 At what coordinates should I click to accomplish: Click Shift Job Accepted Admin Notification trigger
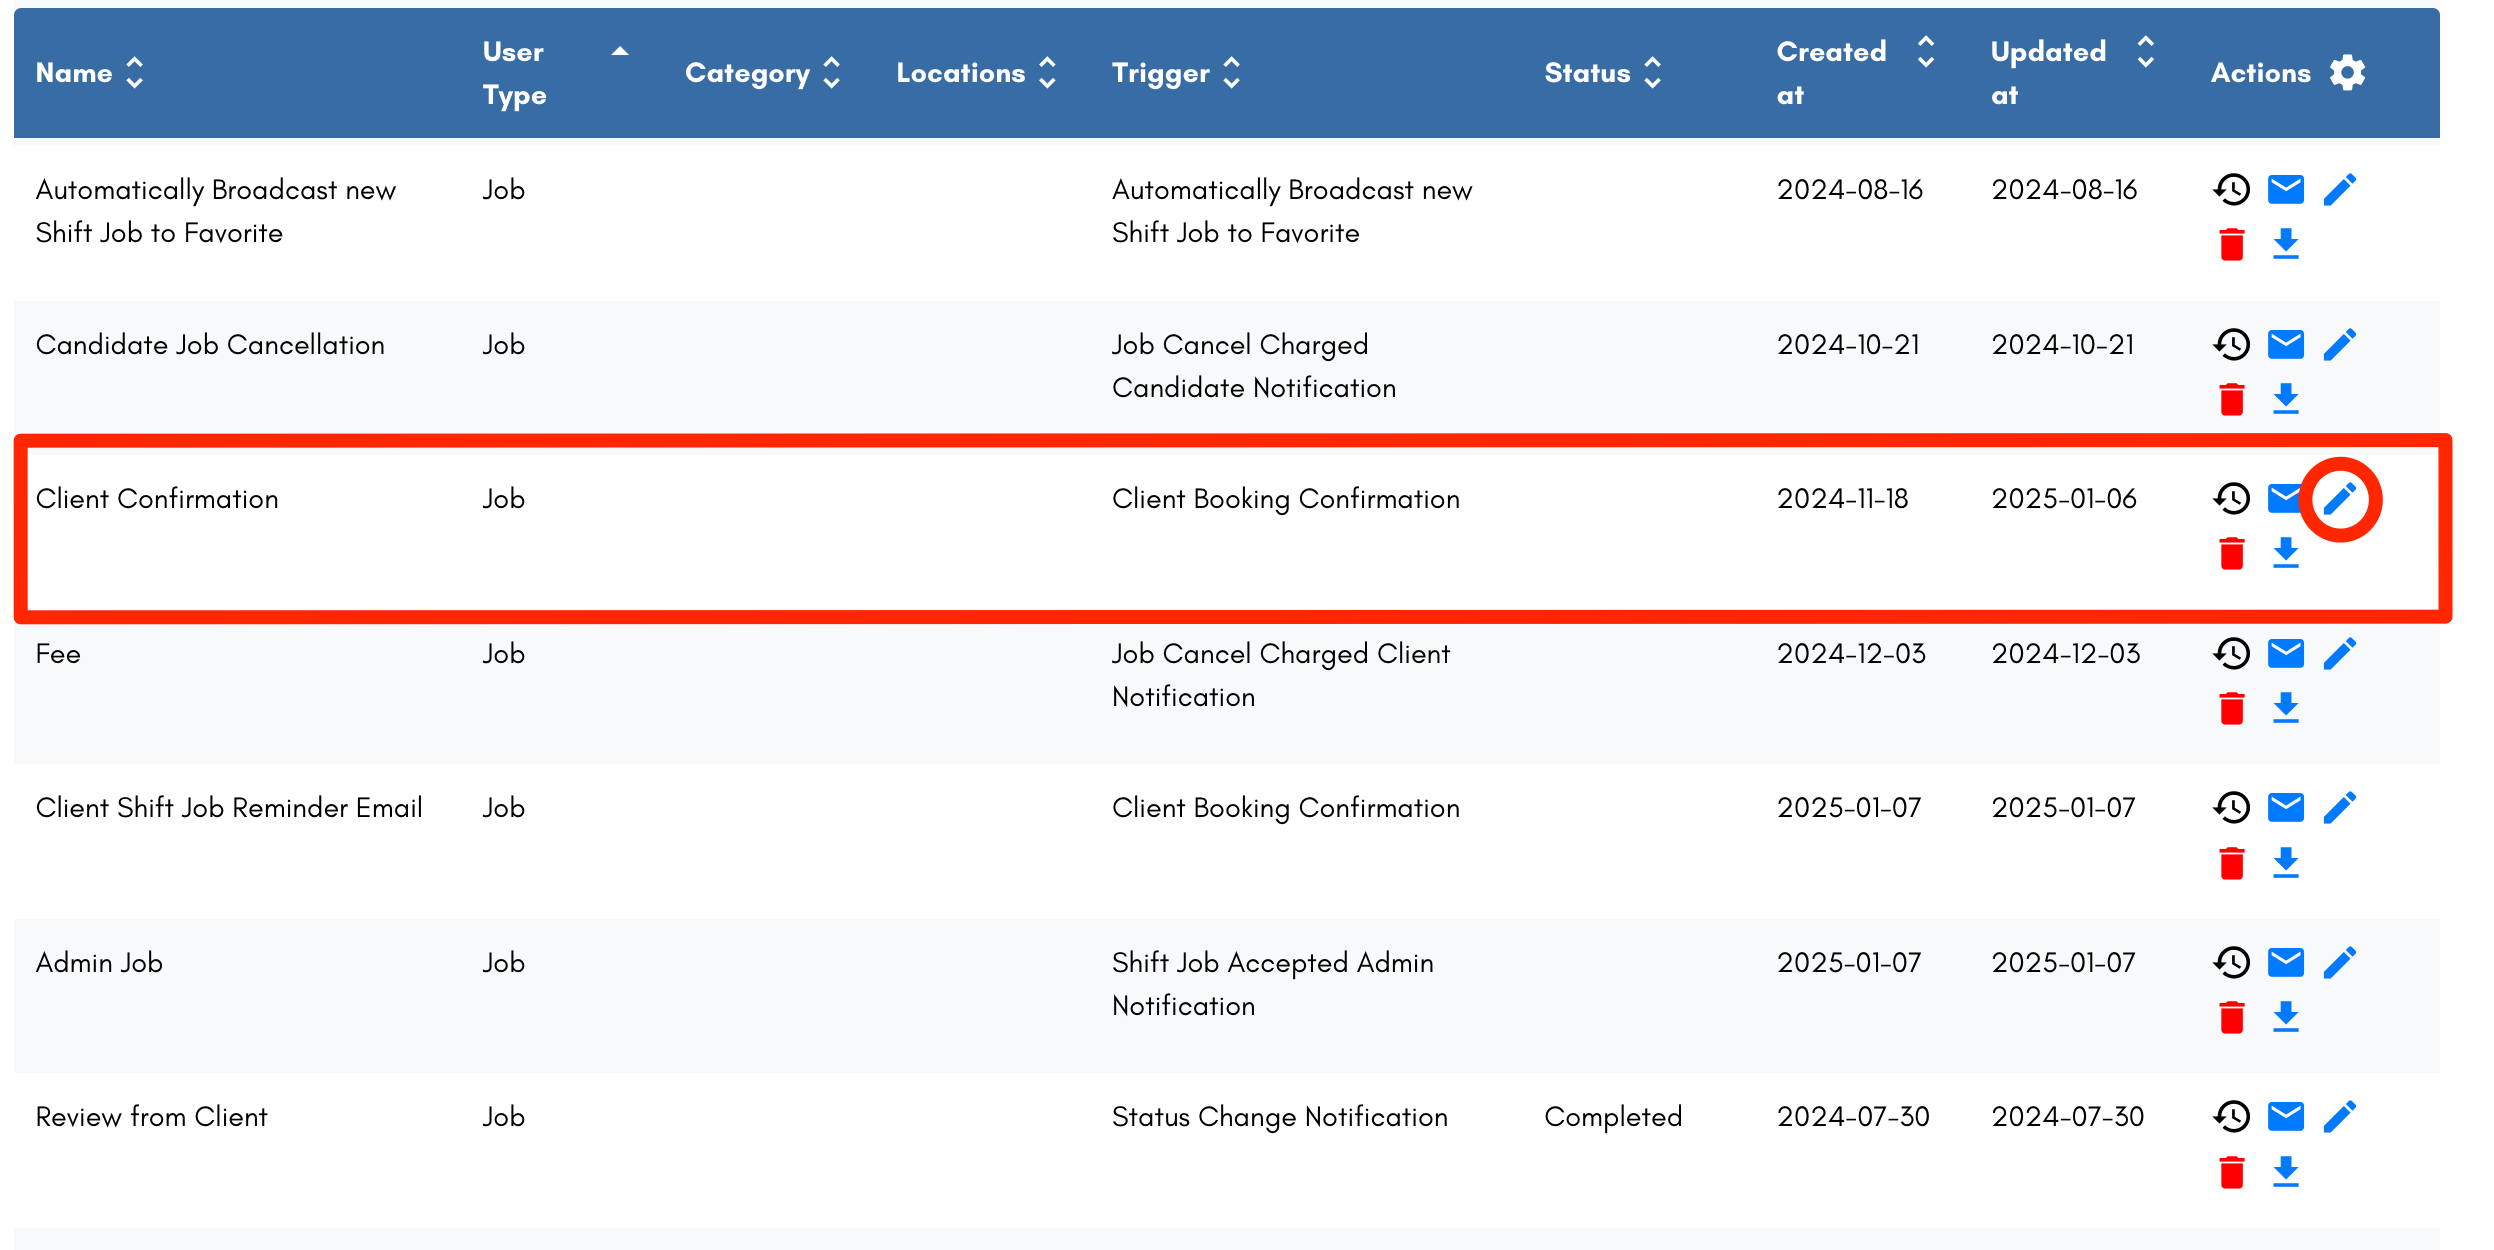click(1273, 983)
